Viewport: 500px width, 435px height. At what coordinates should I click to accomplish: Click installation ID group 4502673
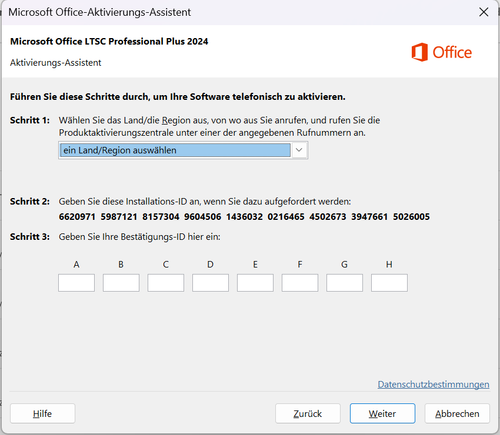(x=328, y=217)
